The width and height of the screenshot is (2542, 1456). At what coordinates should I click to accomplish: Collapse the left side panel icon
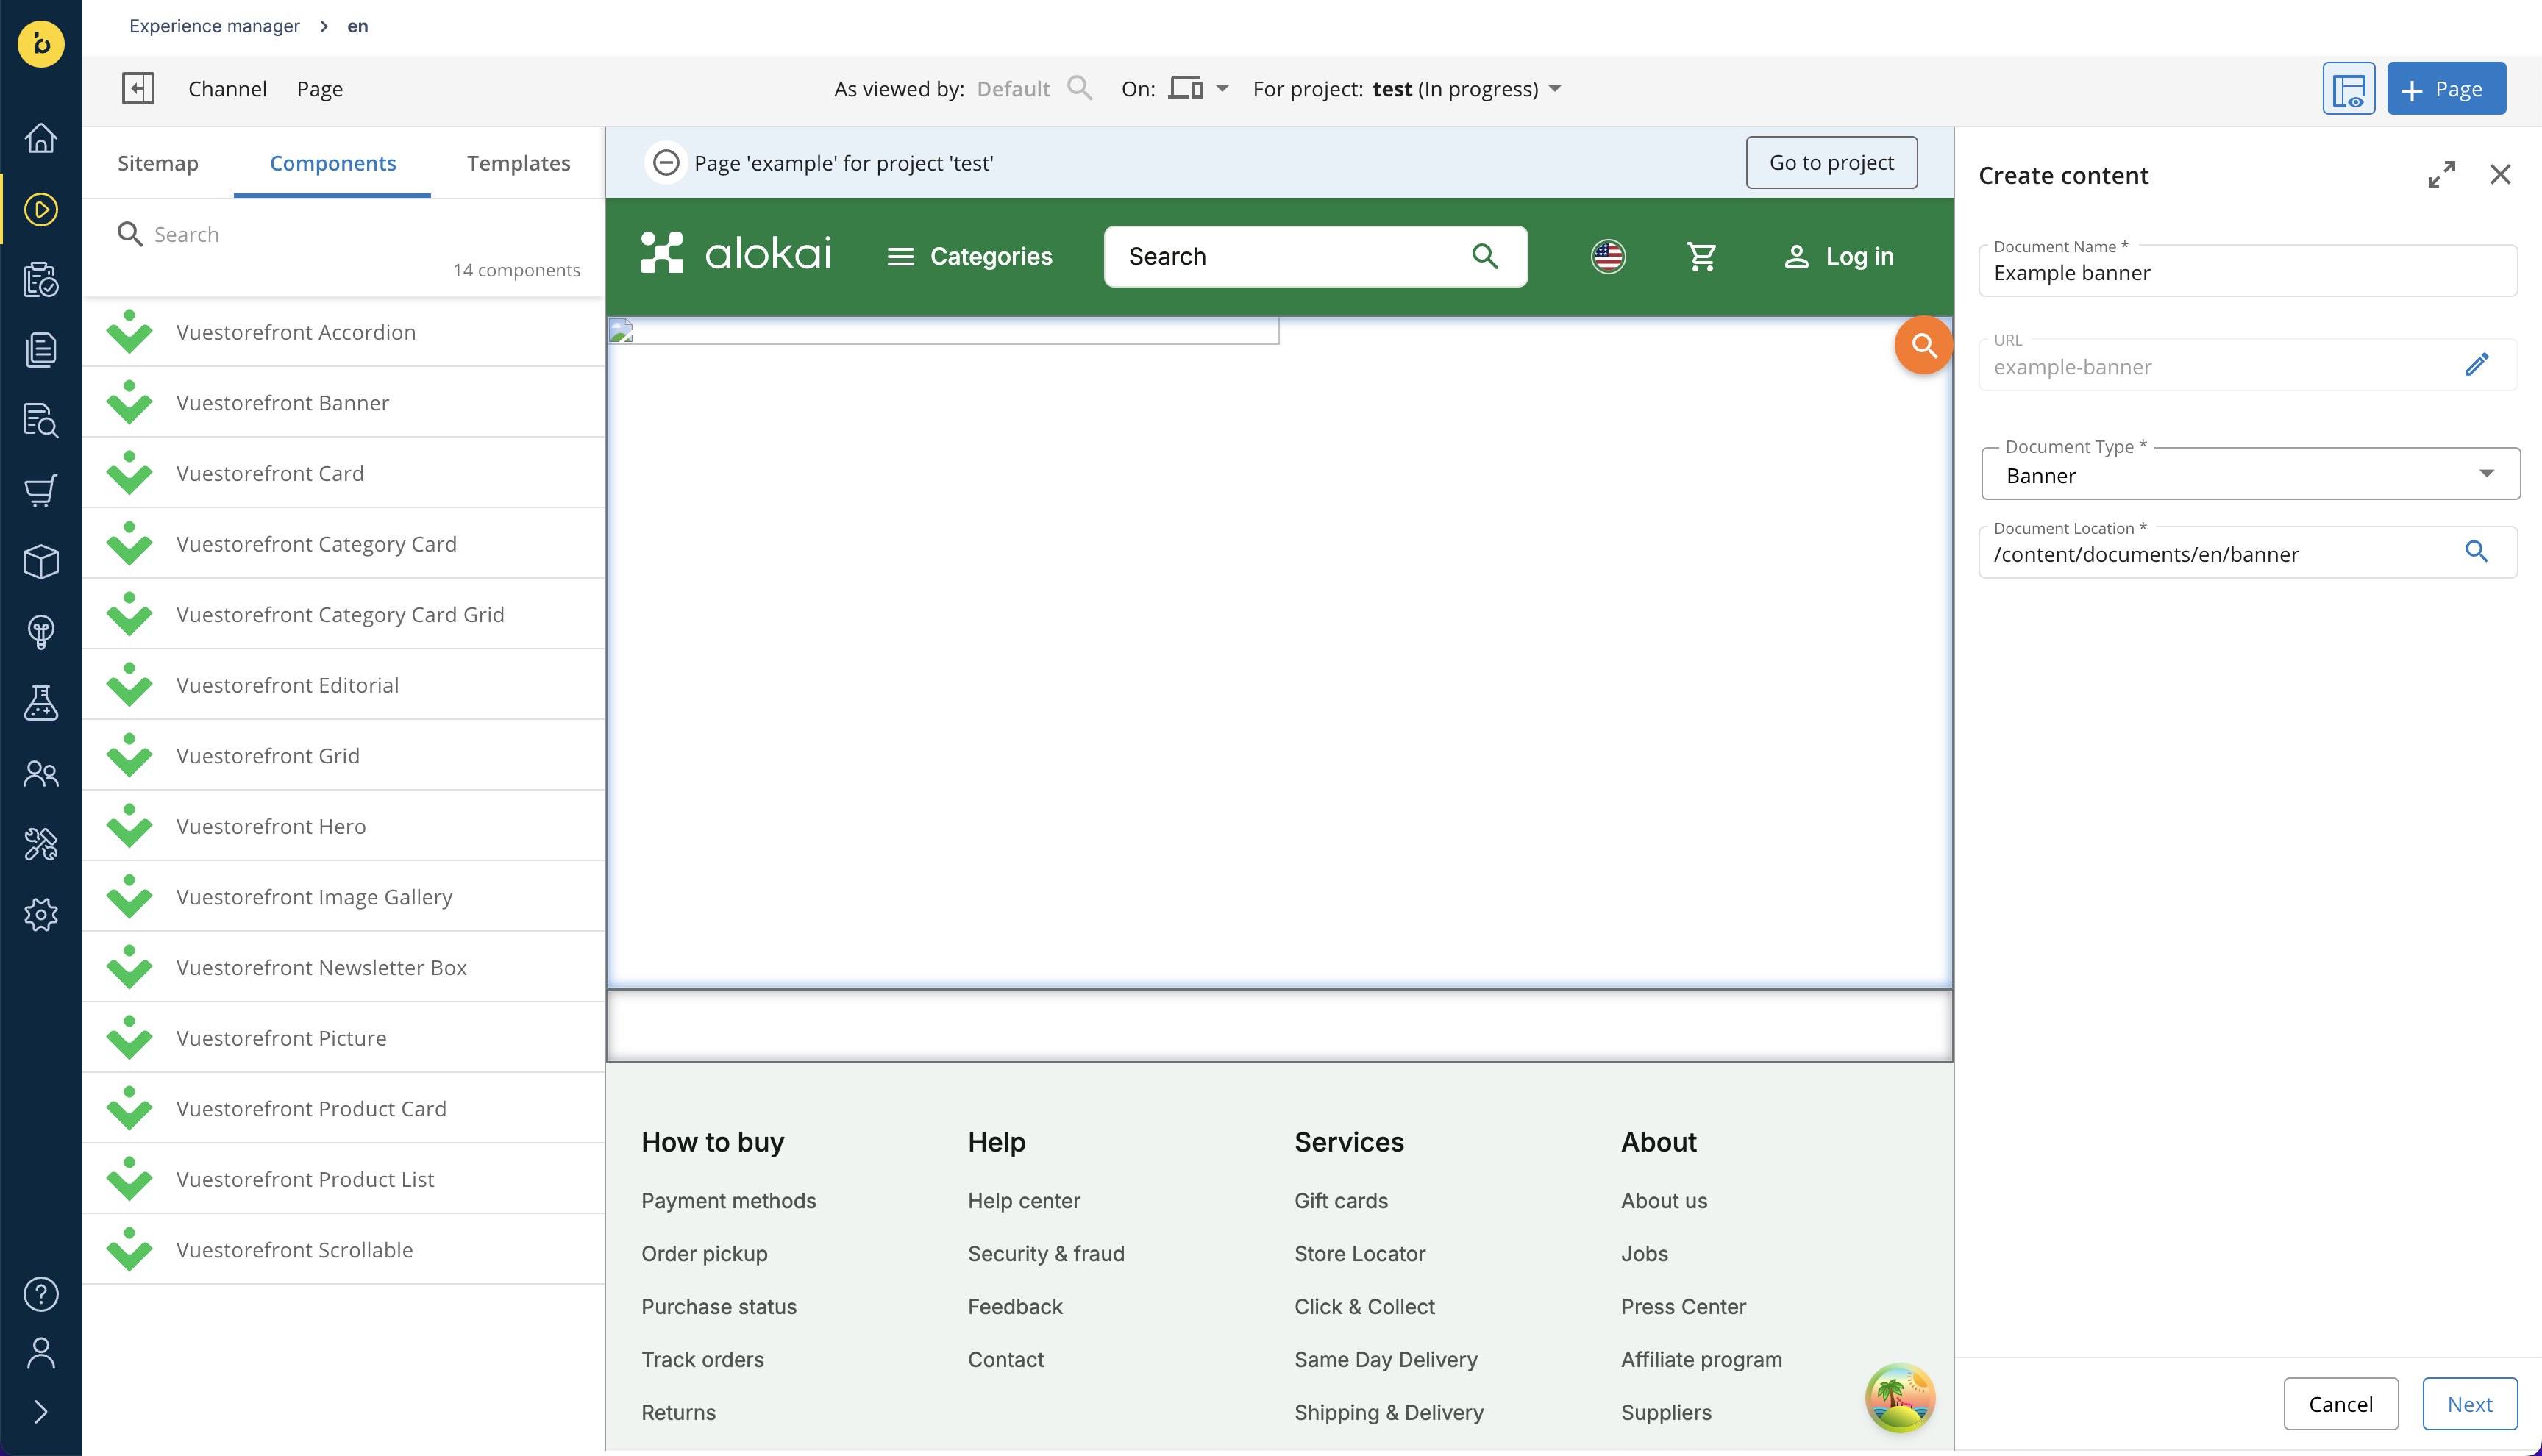(138, 88)
